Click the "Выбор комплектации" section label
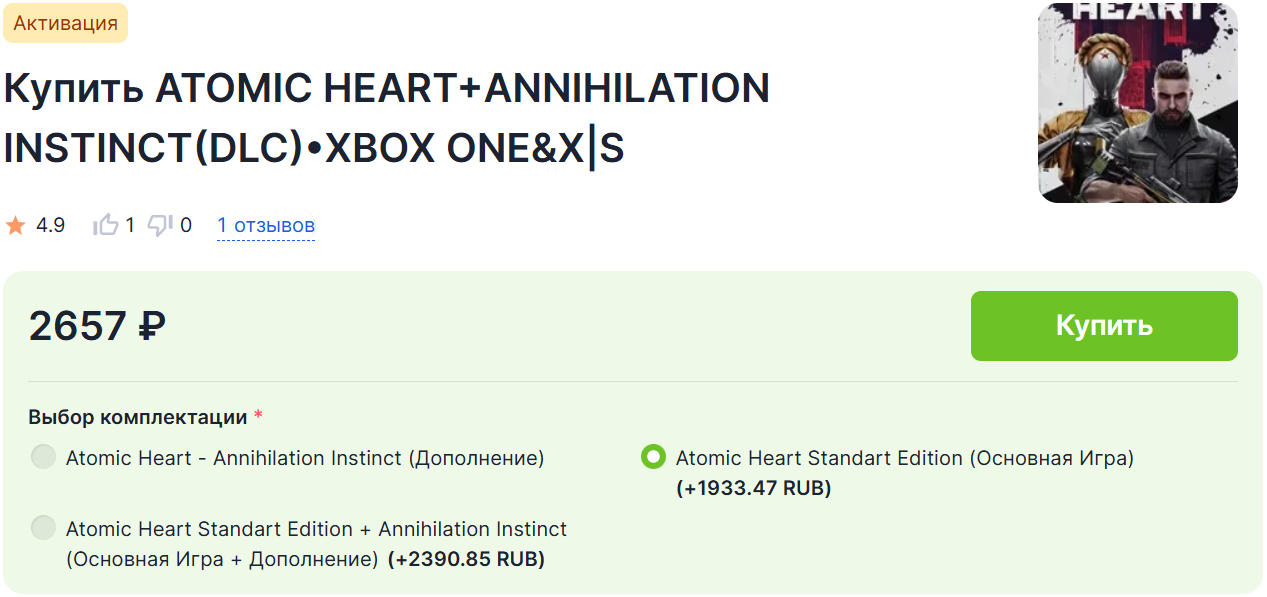1267x597 pixels. pyautogui.click(x=137, y=417)
